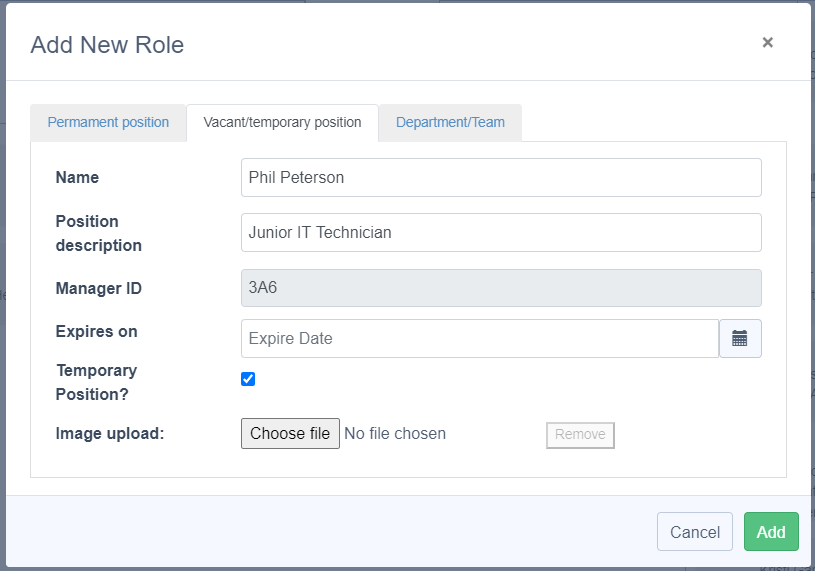This screenshot has height=571, width=815.
Task: Open the Department/Team tab
Action: click(x=450, y=122)
